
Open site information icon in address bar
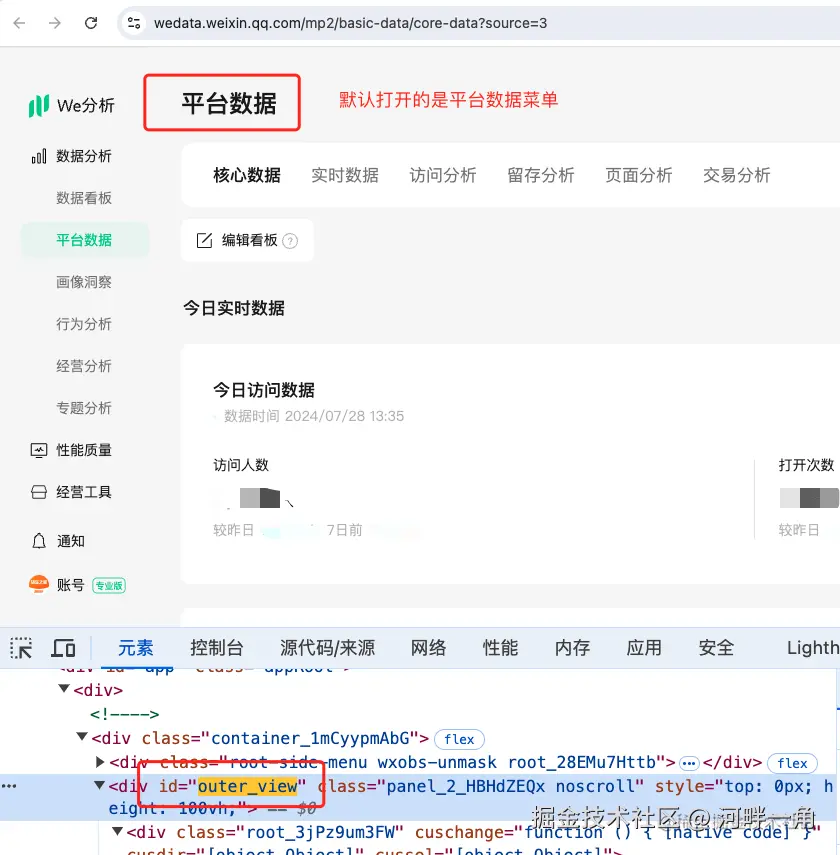(x=134, y=23)
